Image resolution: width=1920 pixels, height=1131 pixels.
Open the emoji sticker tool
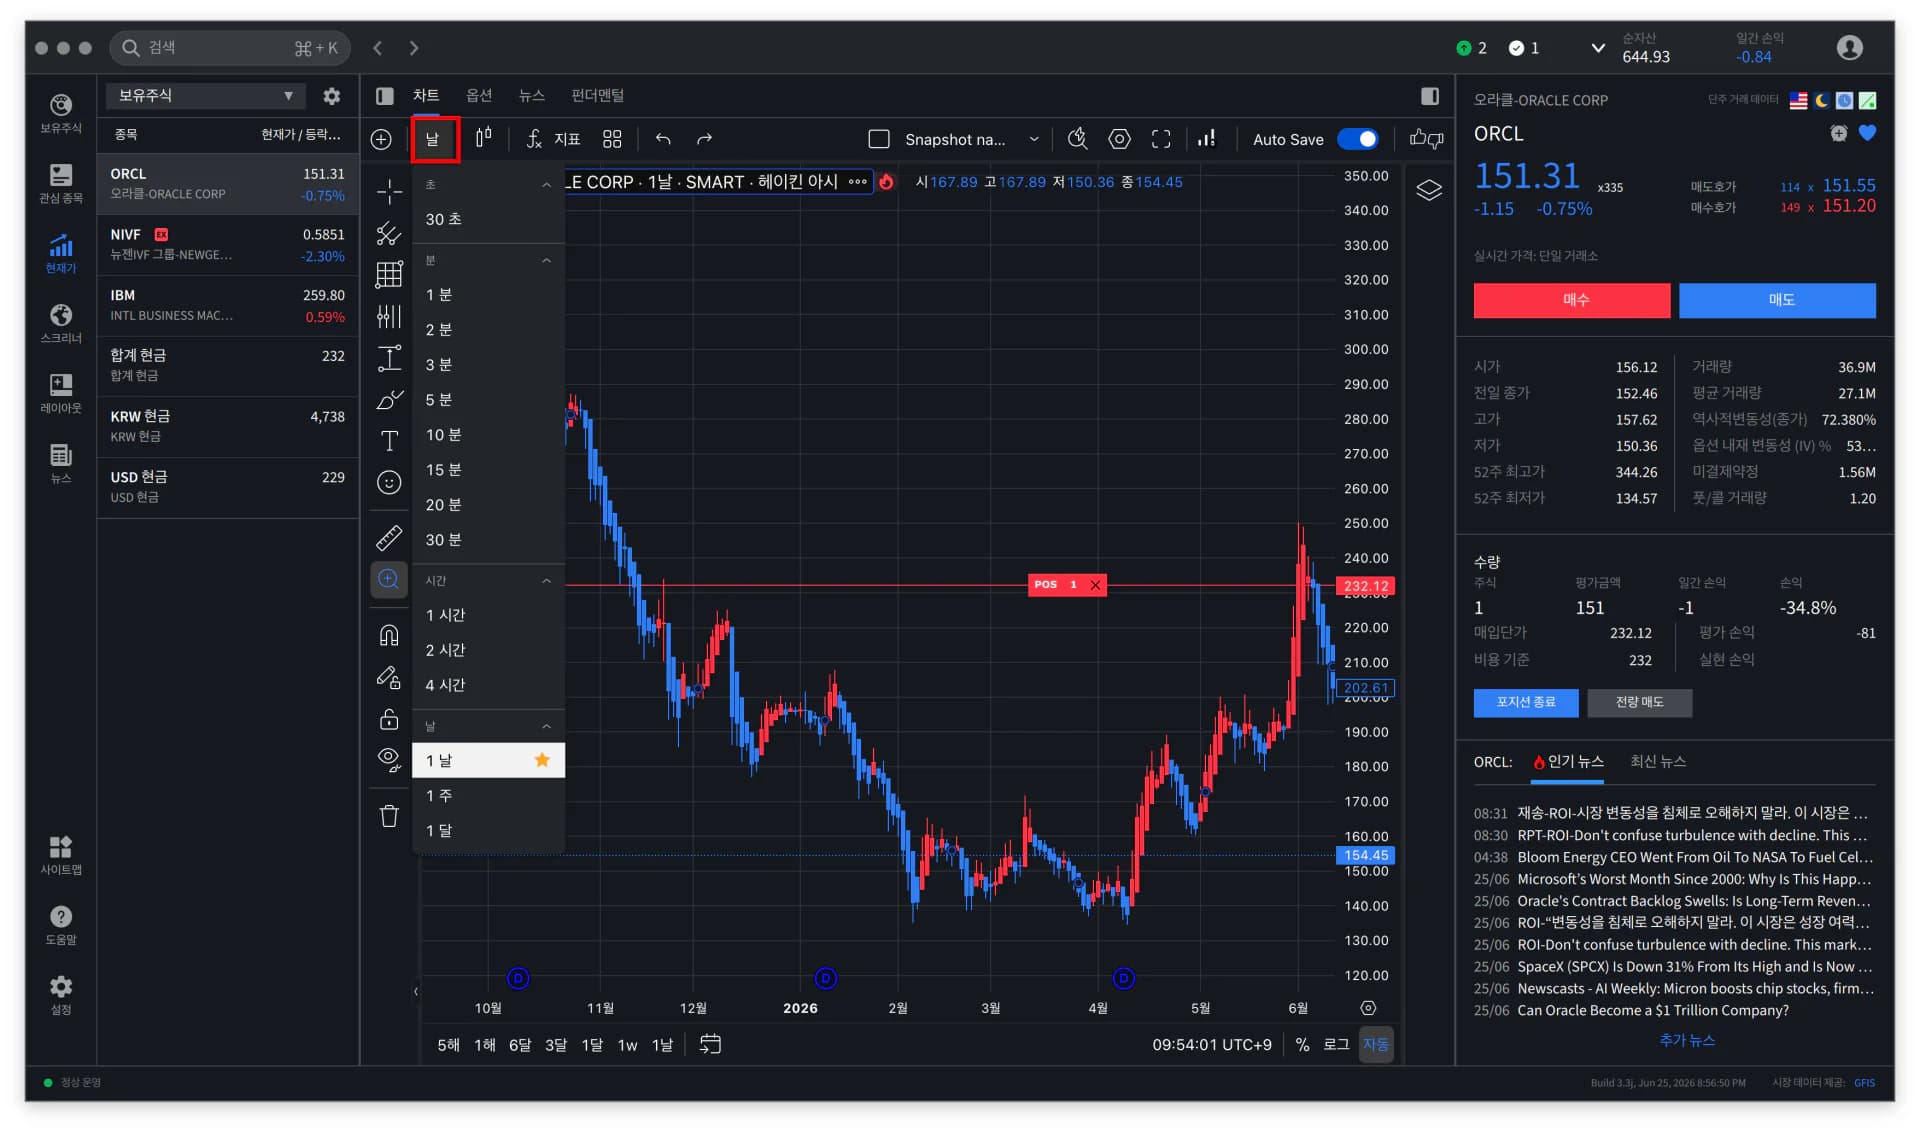tap(389, 483)
